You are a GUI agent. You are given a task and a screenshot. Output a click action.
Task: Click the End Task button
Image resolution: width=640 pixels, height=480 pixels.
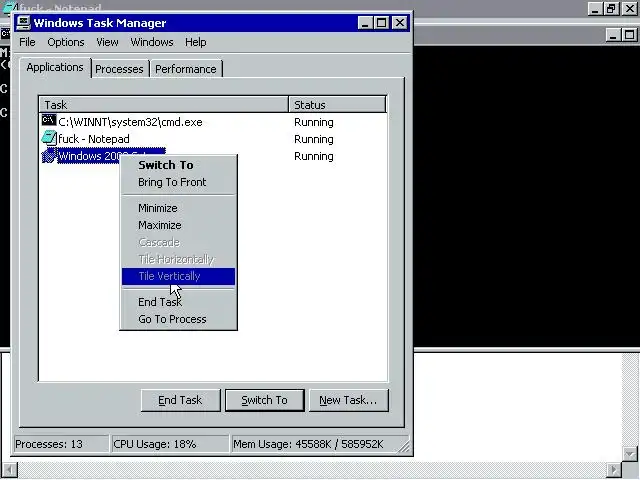point(180,400)
